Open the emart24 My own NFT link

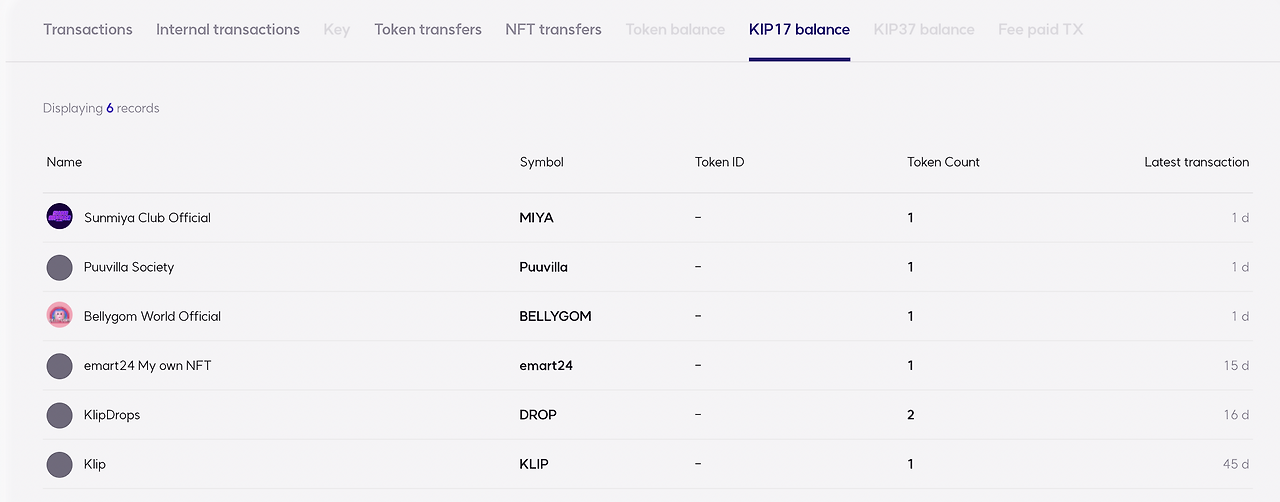(147, 366)
